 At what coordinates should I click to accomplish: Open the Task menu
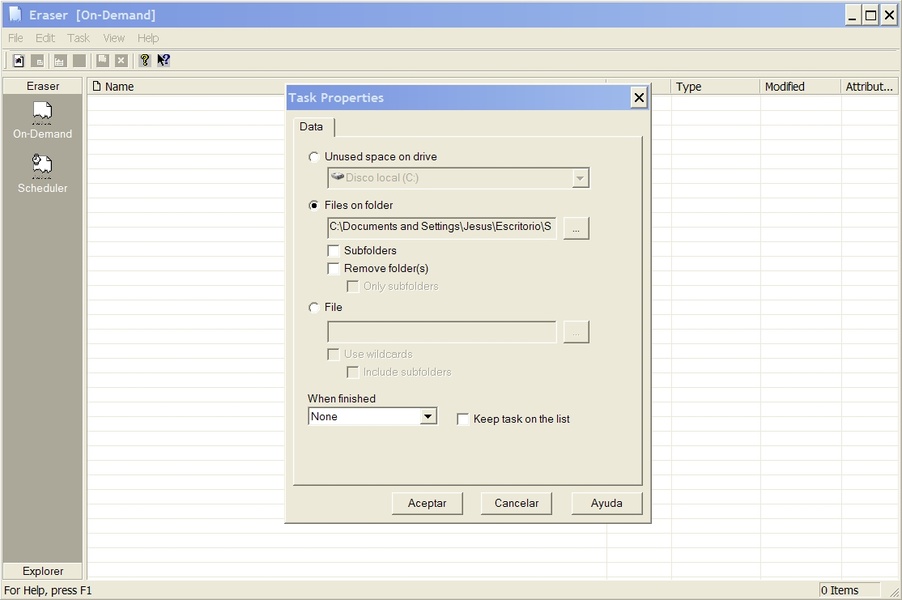coord(78,38)
